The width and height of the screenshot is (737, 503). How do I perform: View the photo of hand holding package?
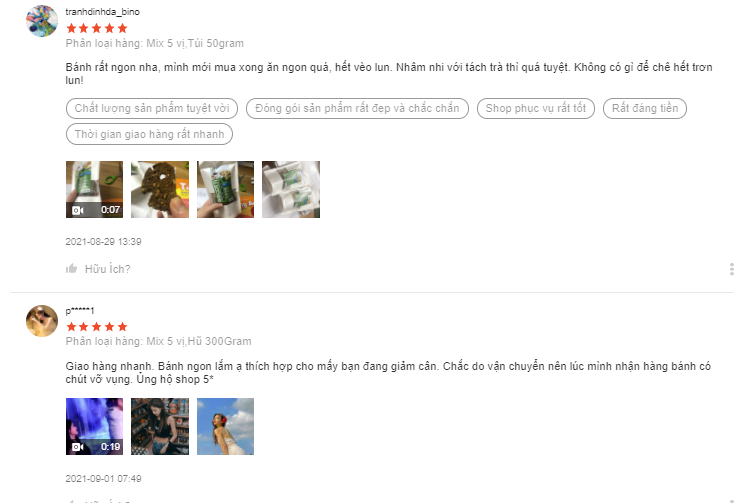[x=225, y=189]
